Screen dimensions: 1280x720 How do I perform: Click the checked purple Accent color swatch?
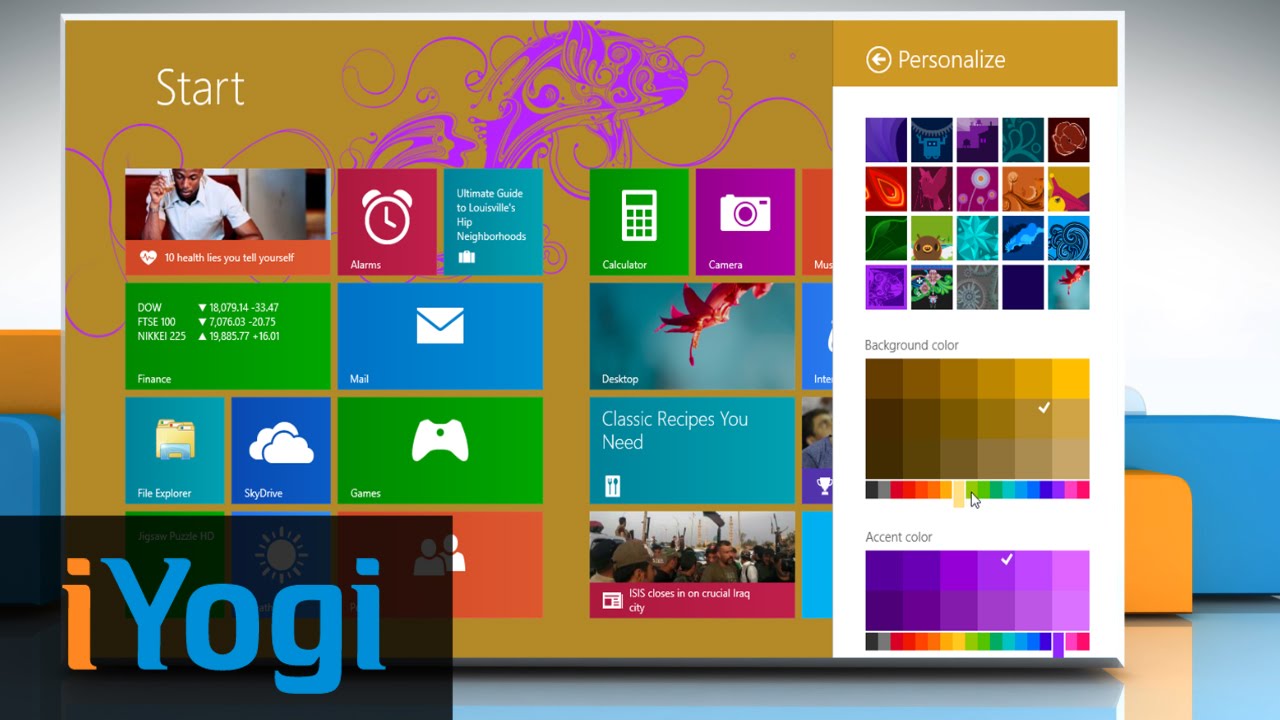[996, 571]
